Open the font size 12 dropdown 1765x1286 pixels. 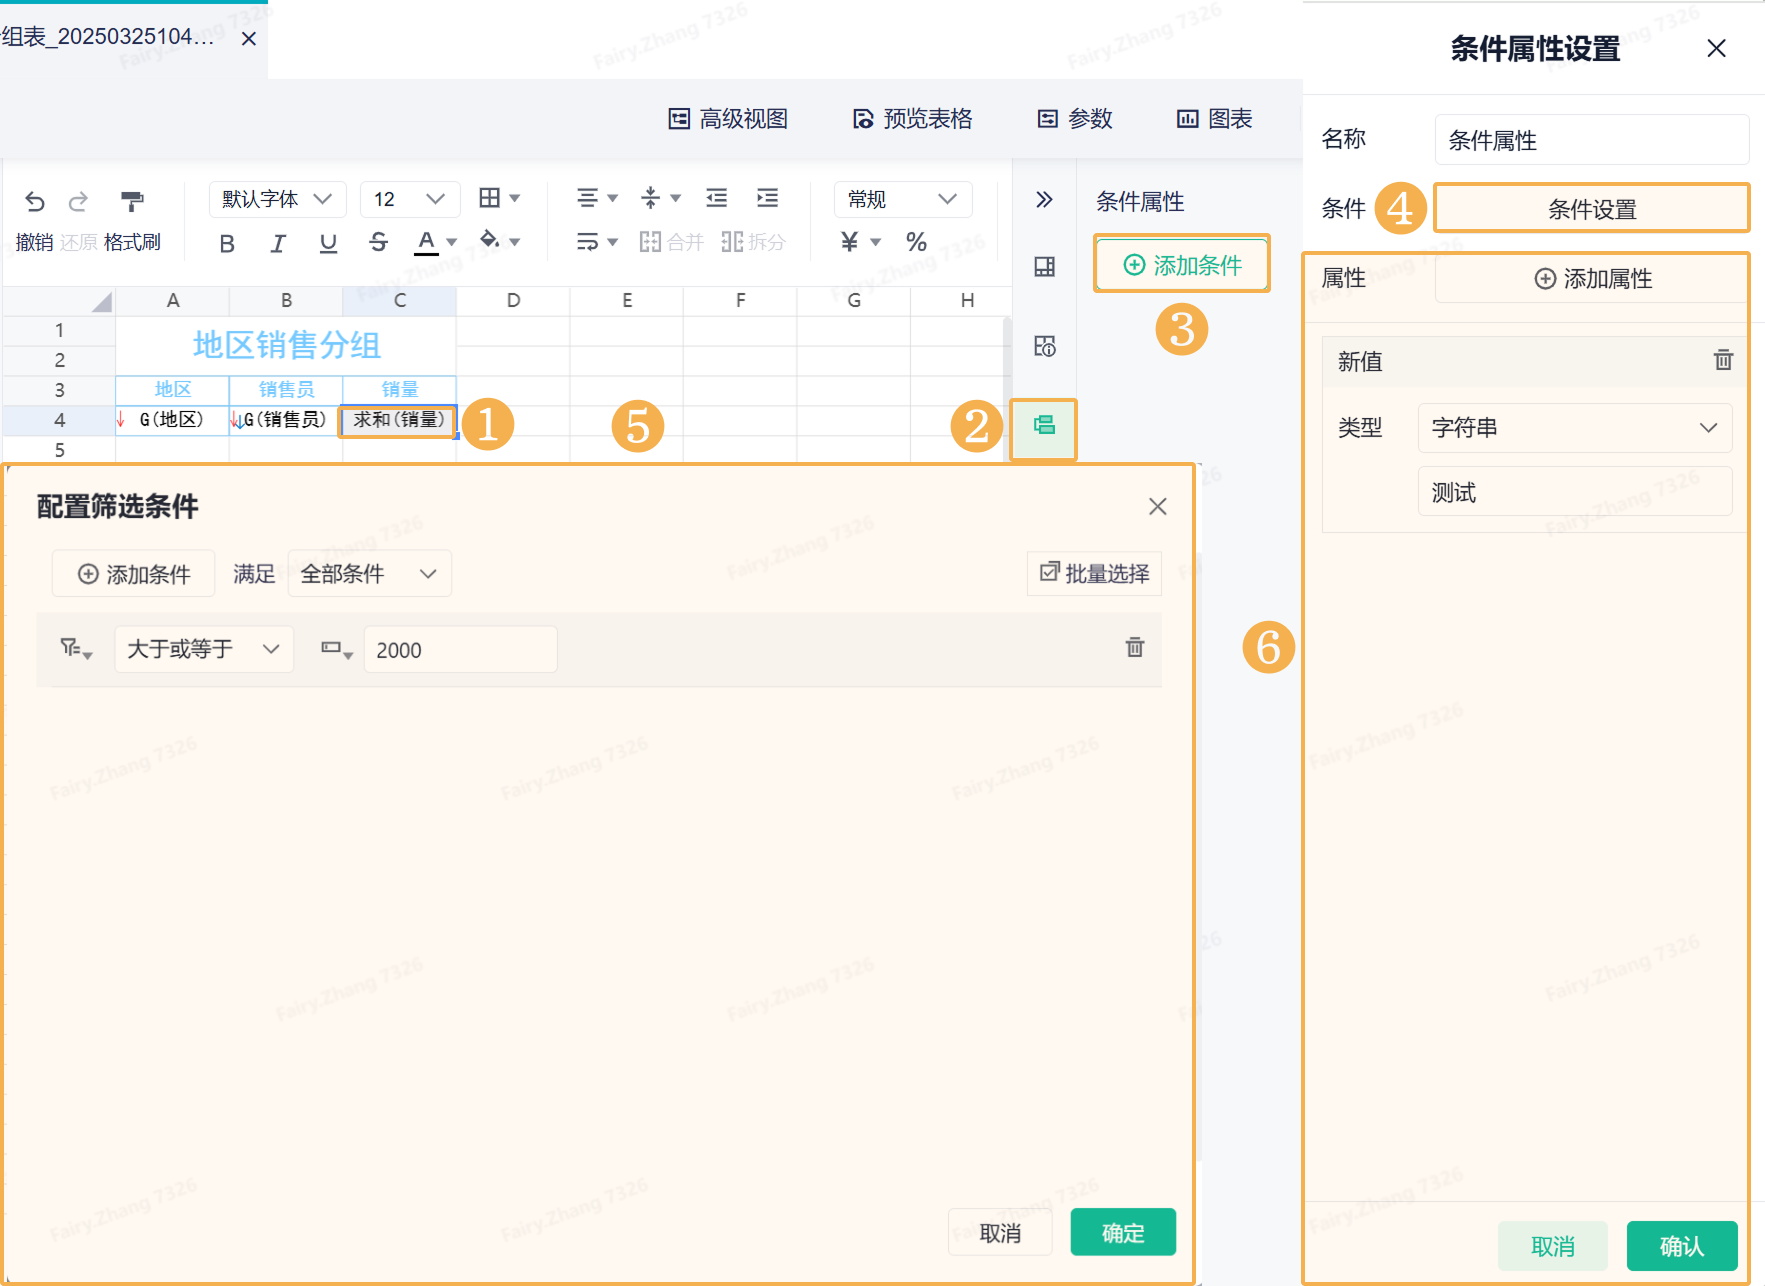(410, 199)
